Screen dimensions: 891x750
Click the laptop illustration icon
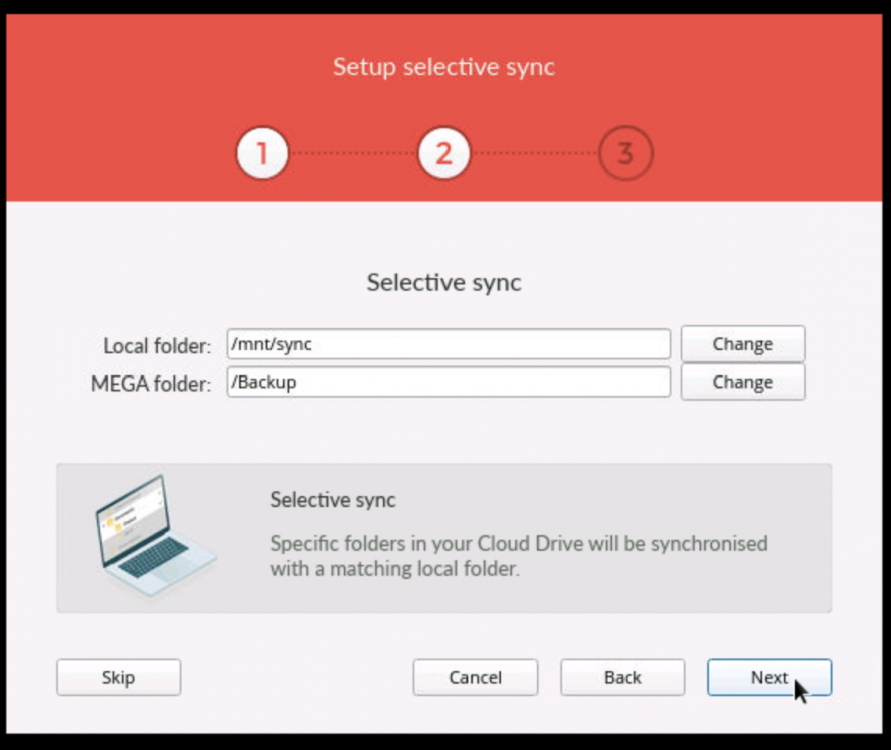[x=155, y=536]
